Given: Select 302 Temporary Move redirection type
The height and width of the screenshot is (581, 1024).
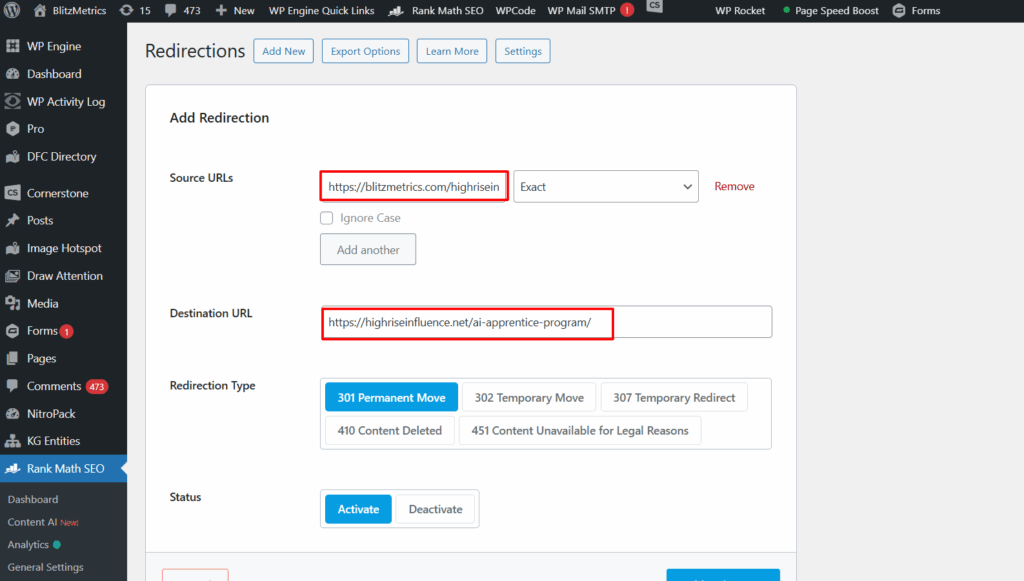Looking at the screenshot, I should (529, 398).
